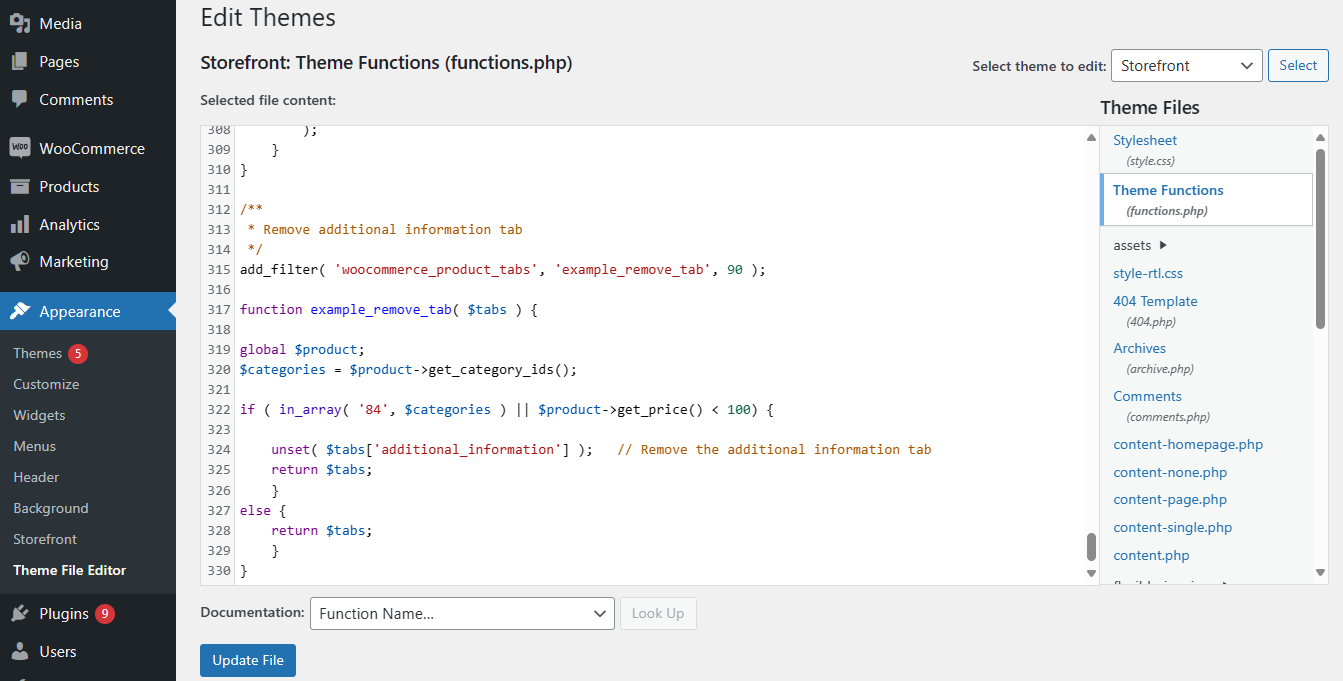The height and width of the screenshot is (681, 1343).
Task: Click the Pages menu icon
Action: 19,61
